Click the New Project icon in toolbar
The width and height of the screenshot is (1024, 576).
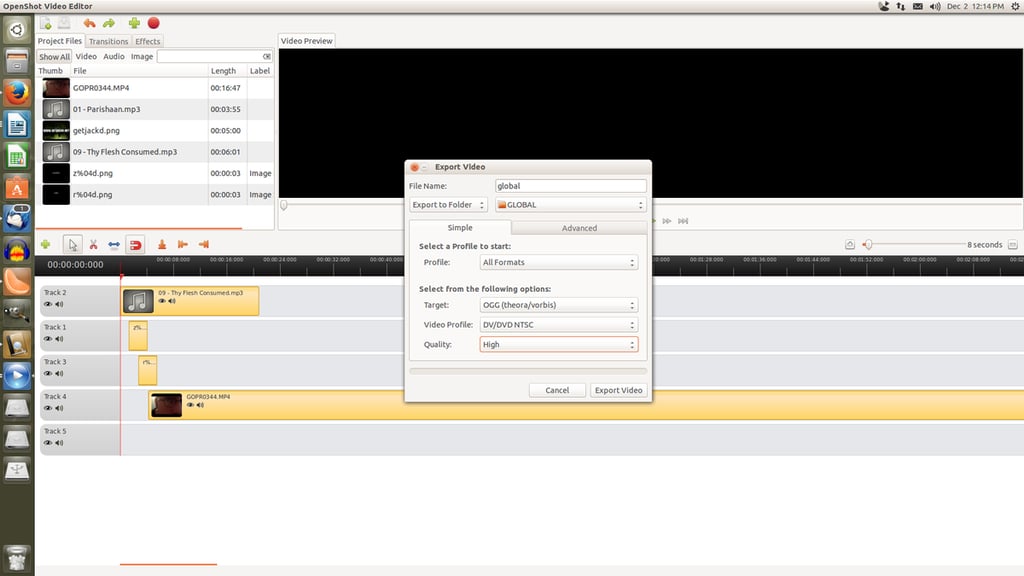click(x=46, y=24)
